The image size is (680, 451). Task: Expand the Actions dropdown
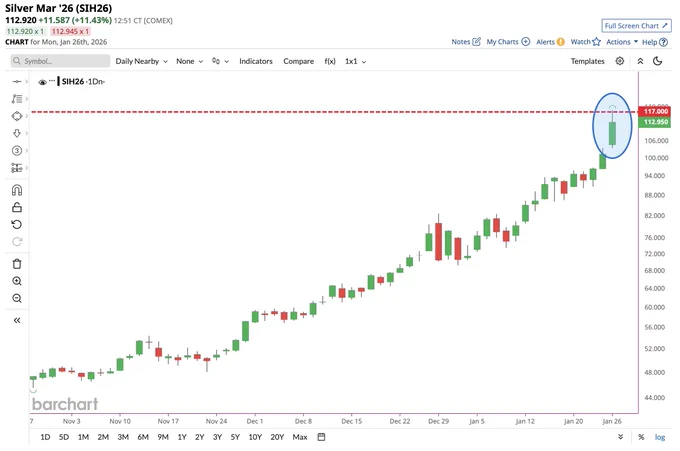(622, 42)
